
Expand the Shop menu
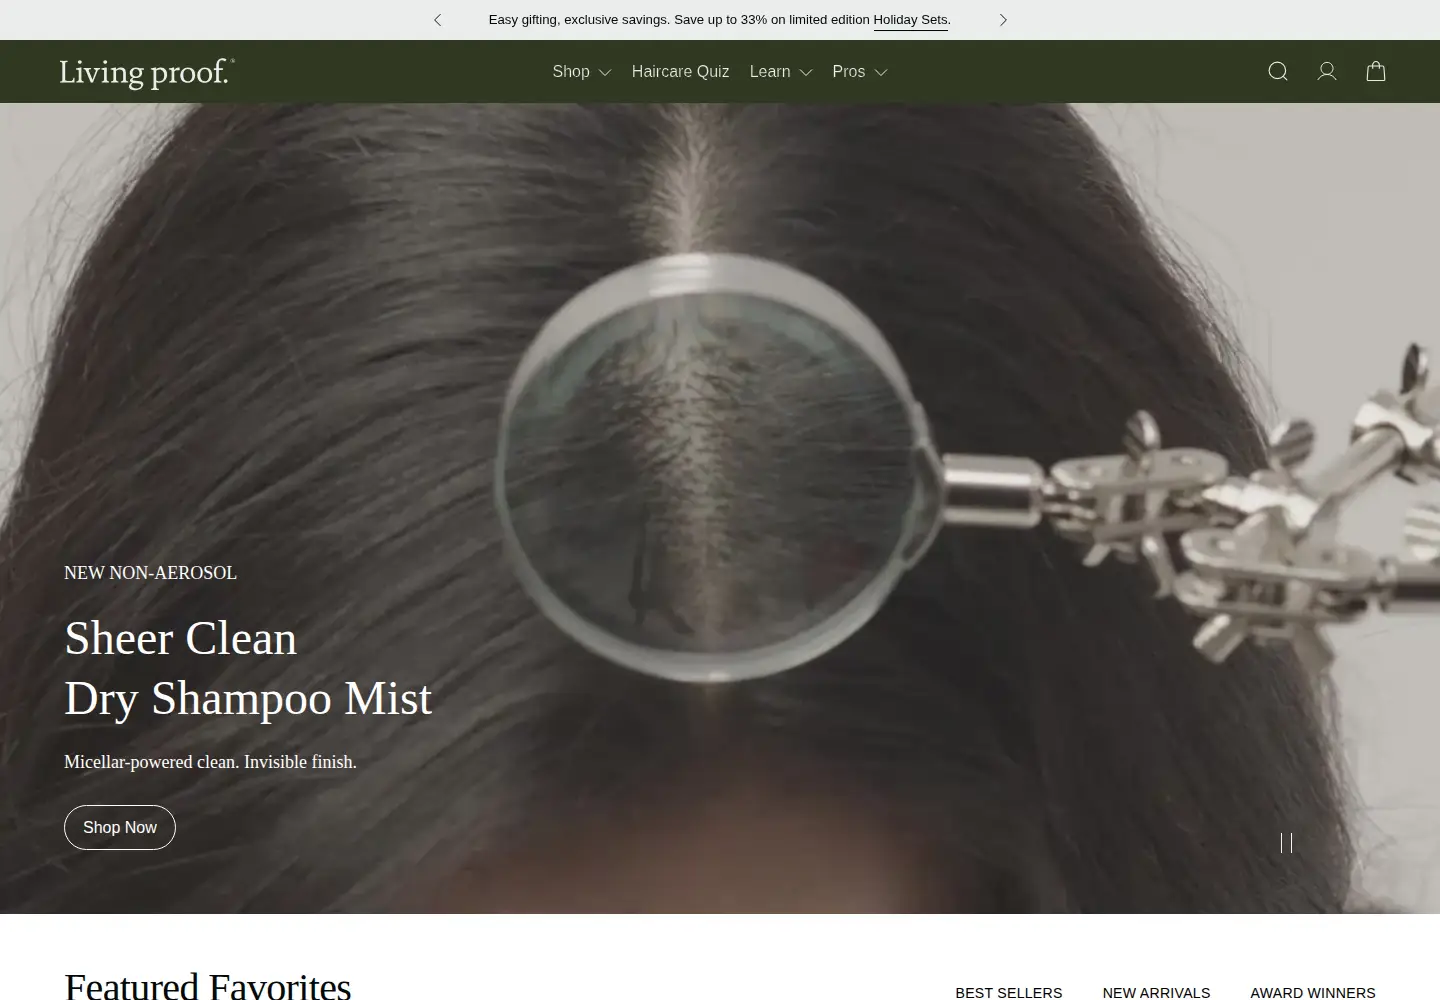pyautogui.click(x=582, y=72)
